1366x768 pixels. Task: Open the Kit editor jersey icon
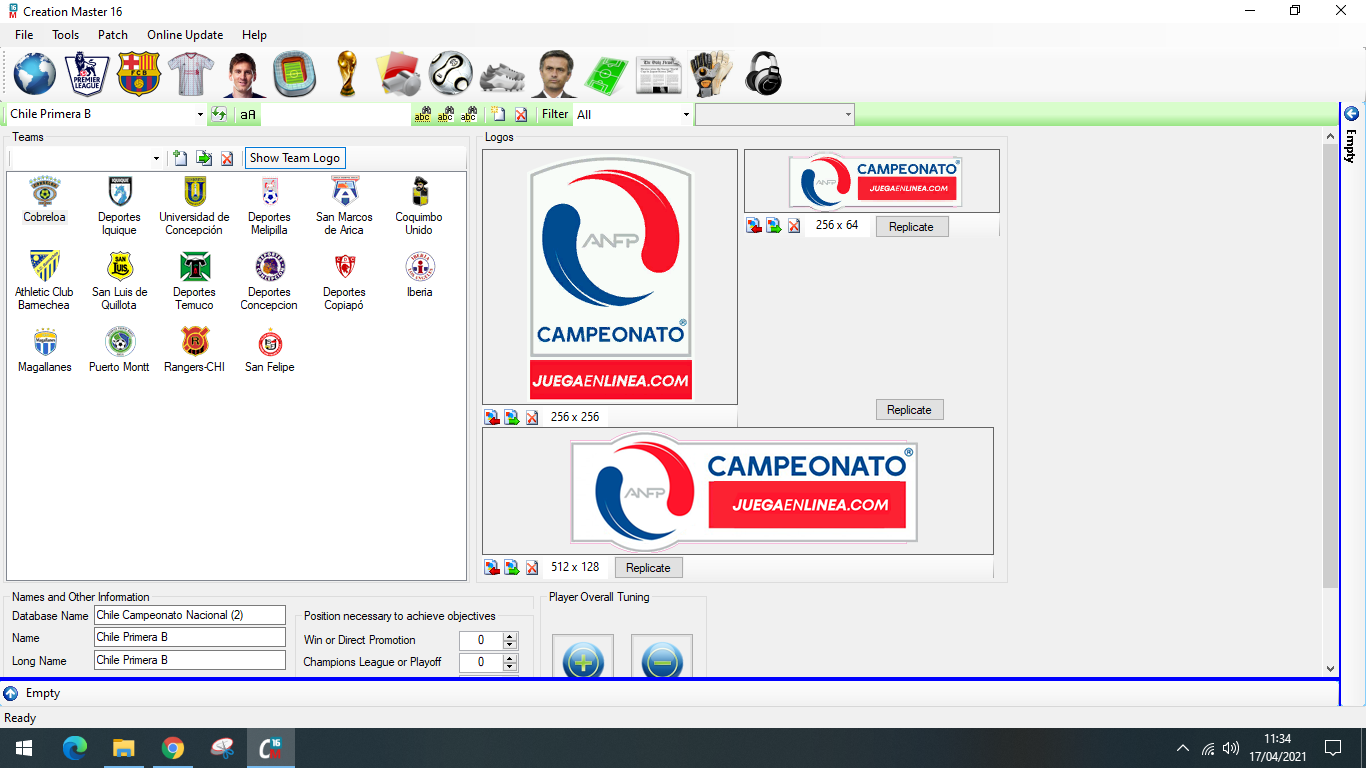click(x=191, y=73)
